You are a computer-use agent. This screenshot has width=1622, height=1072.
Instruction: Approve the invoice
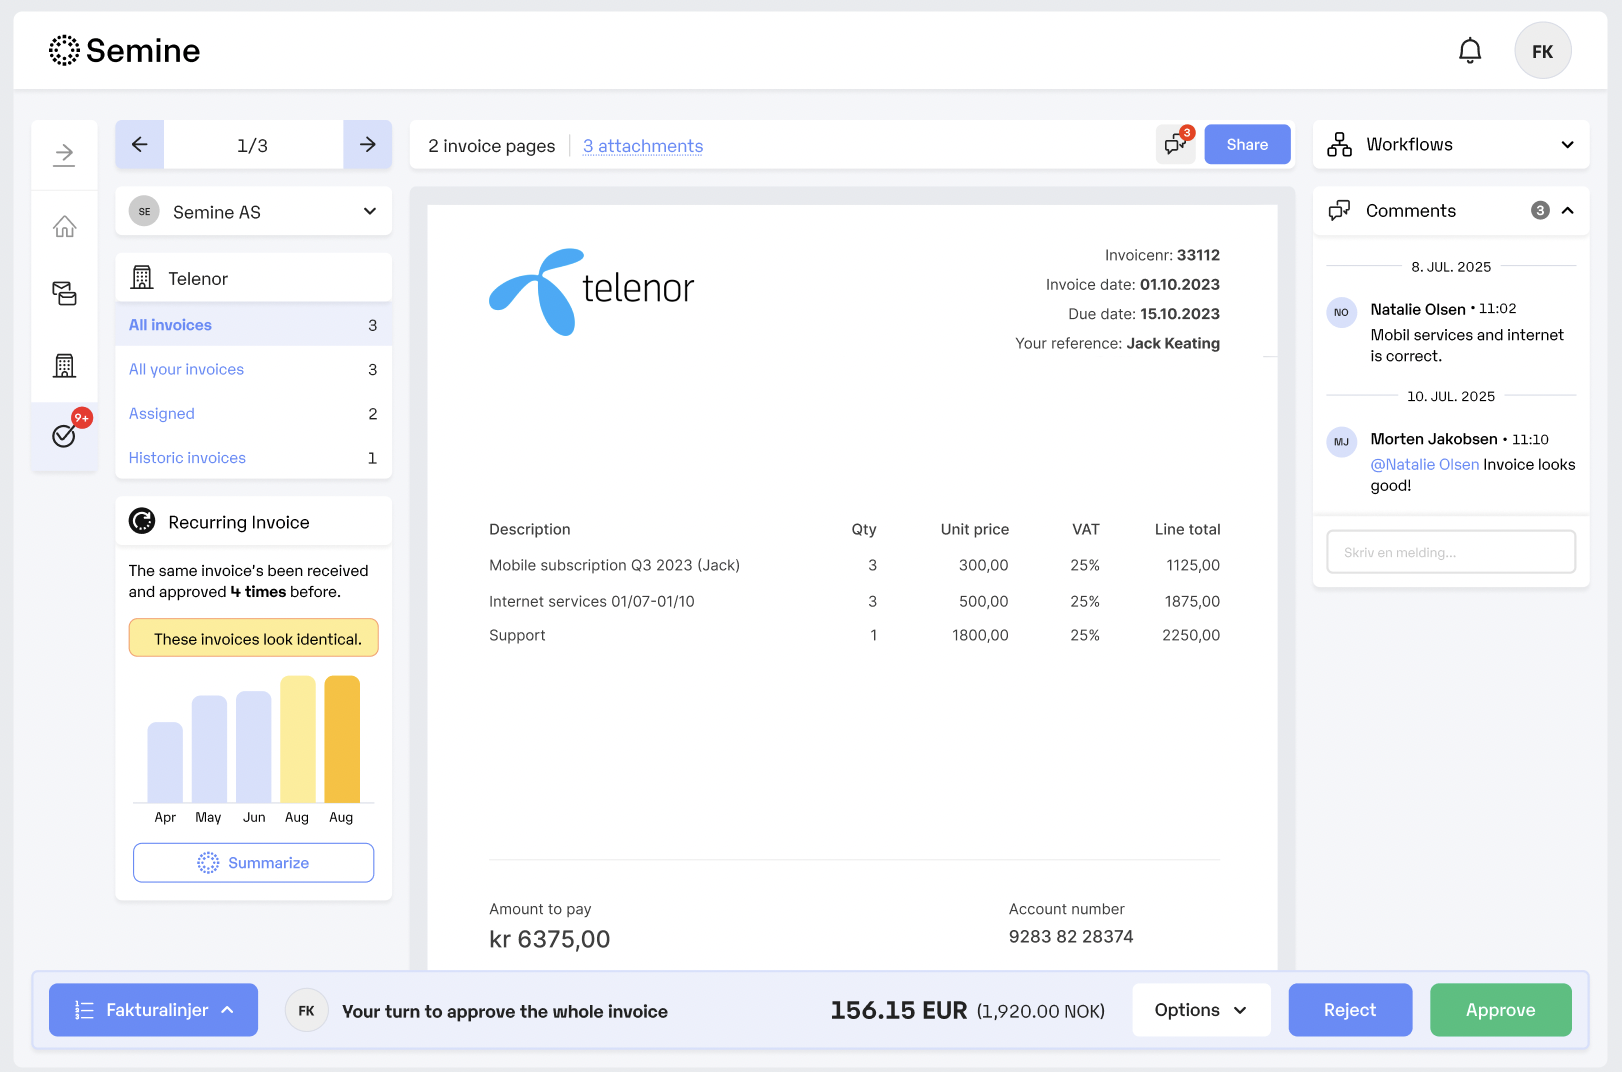click(x=1500, y=1010)
